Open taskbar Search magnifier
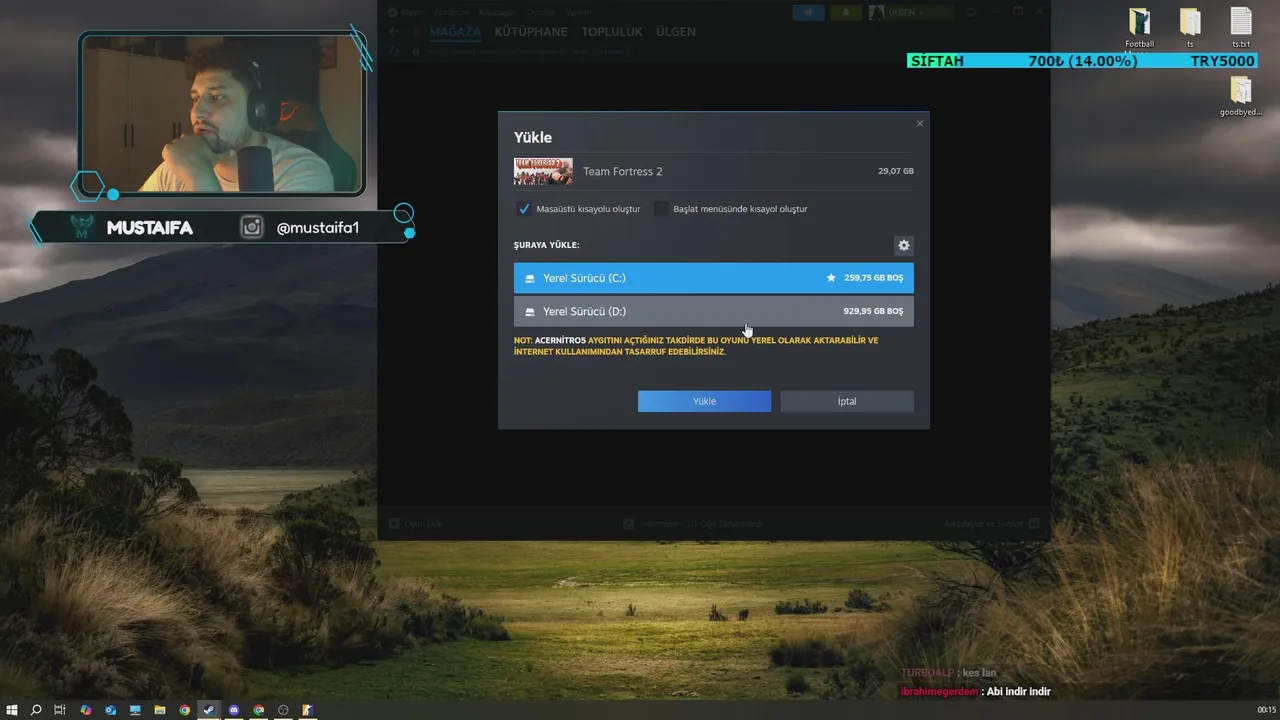The image size is (1280, 720). coord(36,710)
